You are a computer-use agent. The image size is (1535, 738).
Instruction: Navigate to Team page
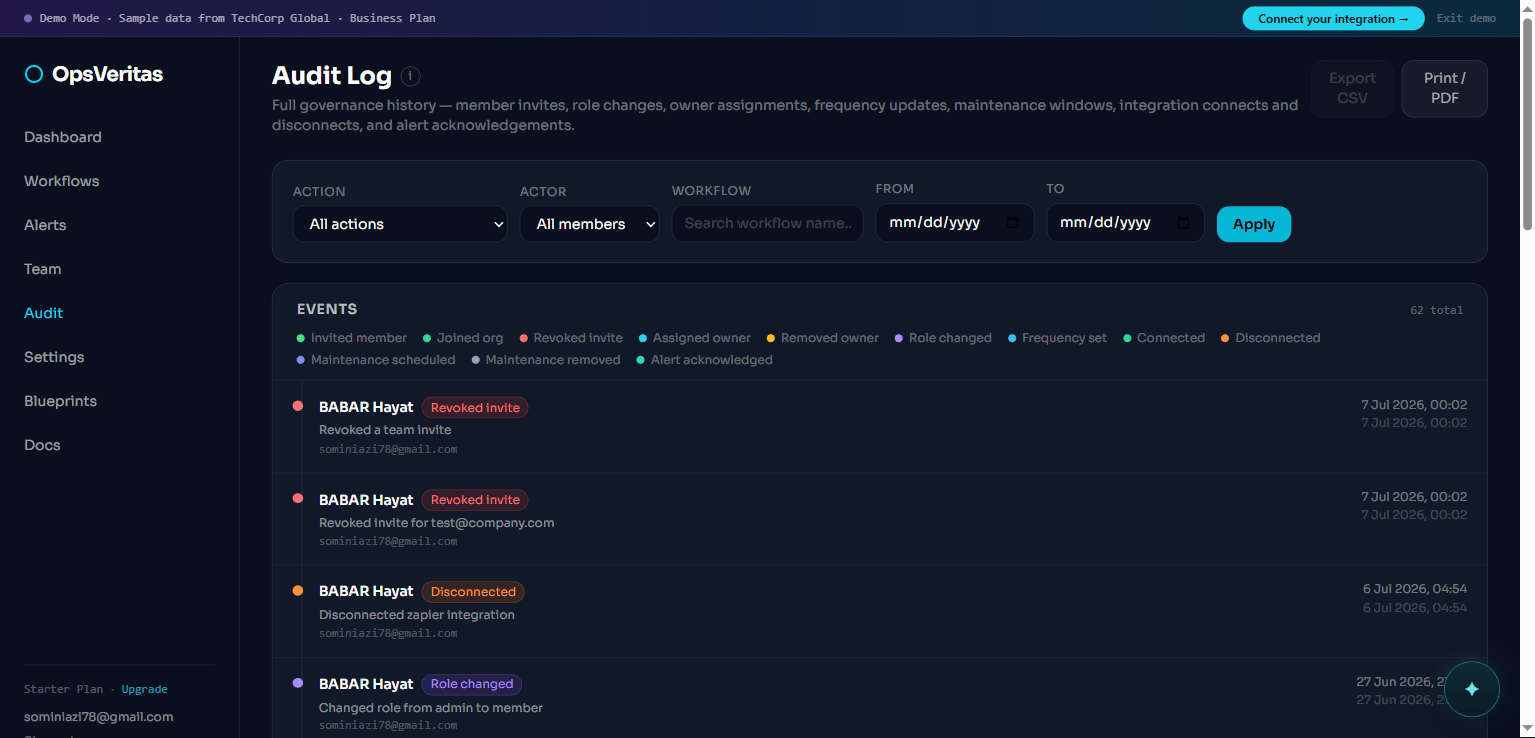click(43, 269)
